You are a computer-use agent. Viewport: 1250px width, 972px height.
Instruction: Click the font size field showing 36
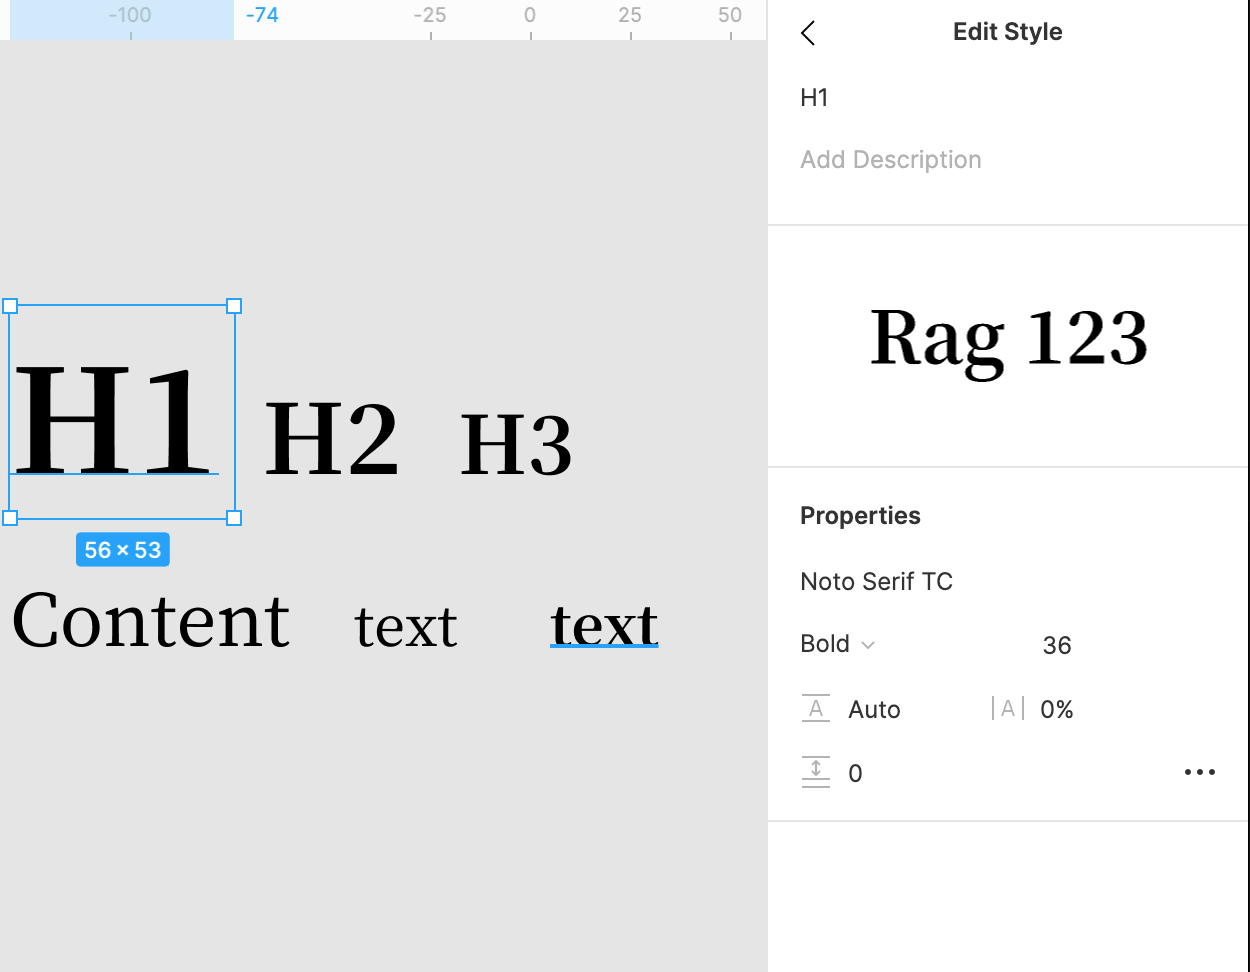[1056, 646]
